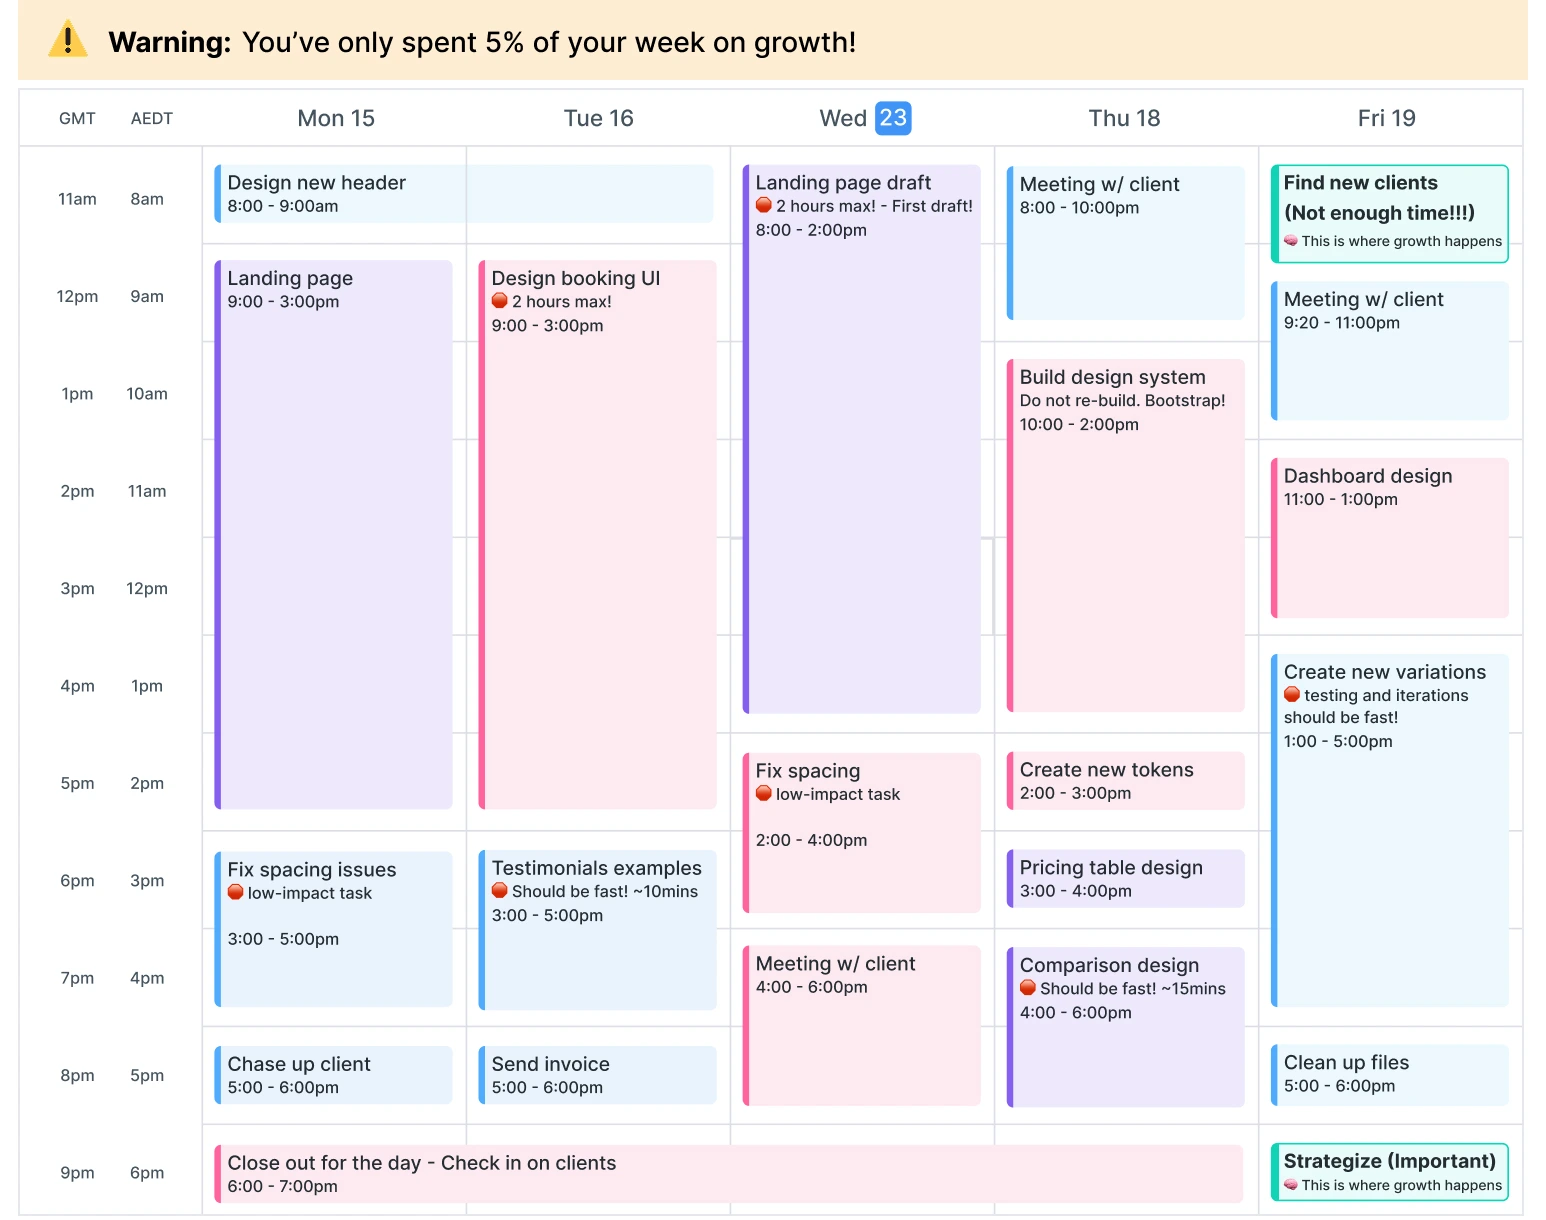Open the GMT timezone selector
Screen dimensions: 1546x1220
point(77,118)
